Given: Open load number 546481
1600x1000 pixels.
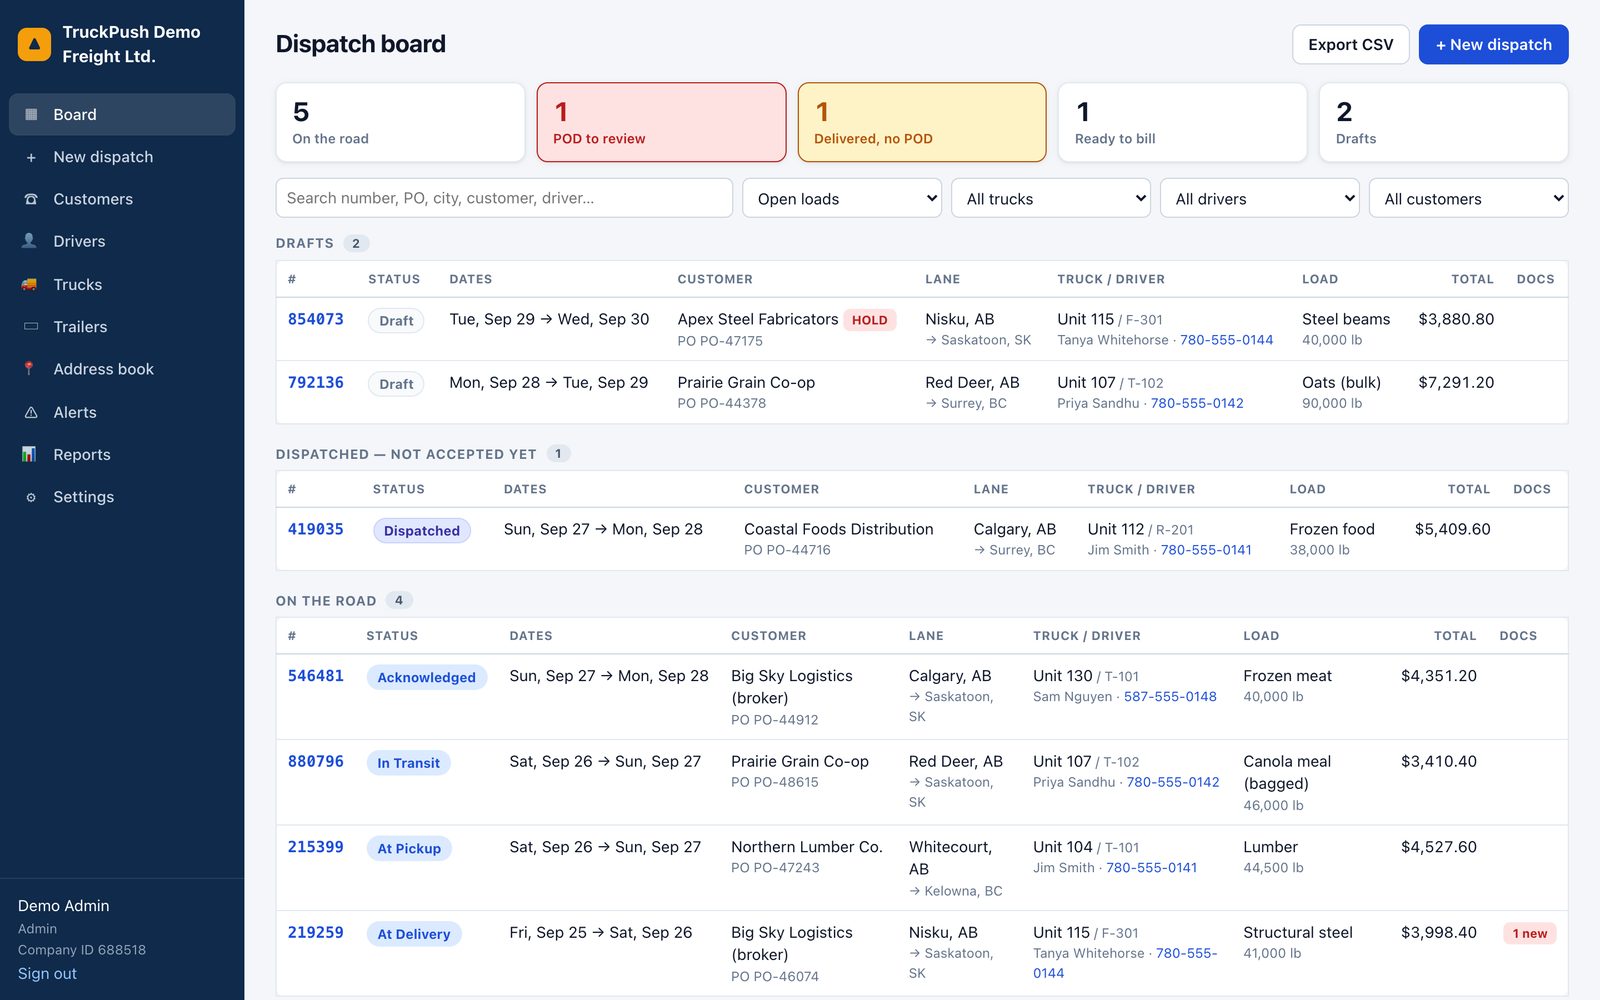Looking at the screenshot, I should pos(316,676).
